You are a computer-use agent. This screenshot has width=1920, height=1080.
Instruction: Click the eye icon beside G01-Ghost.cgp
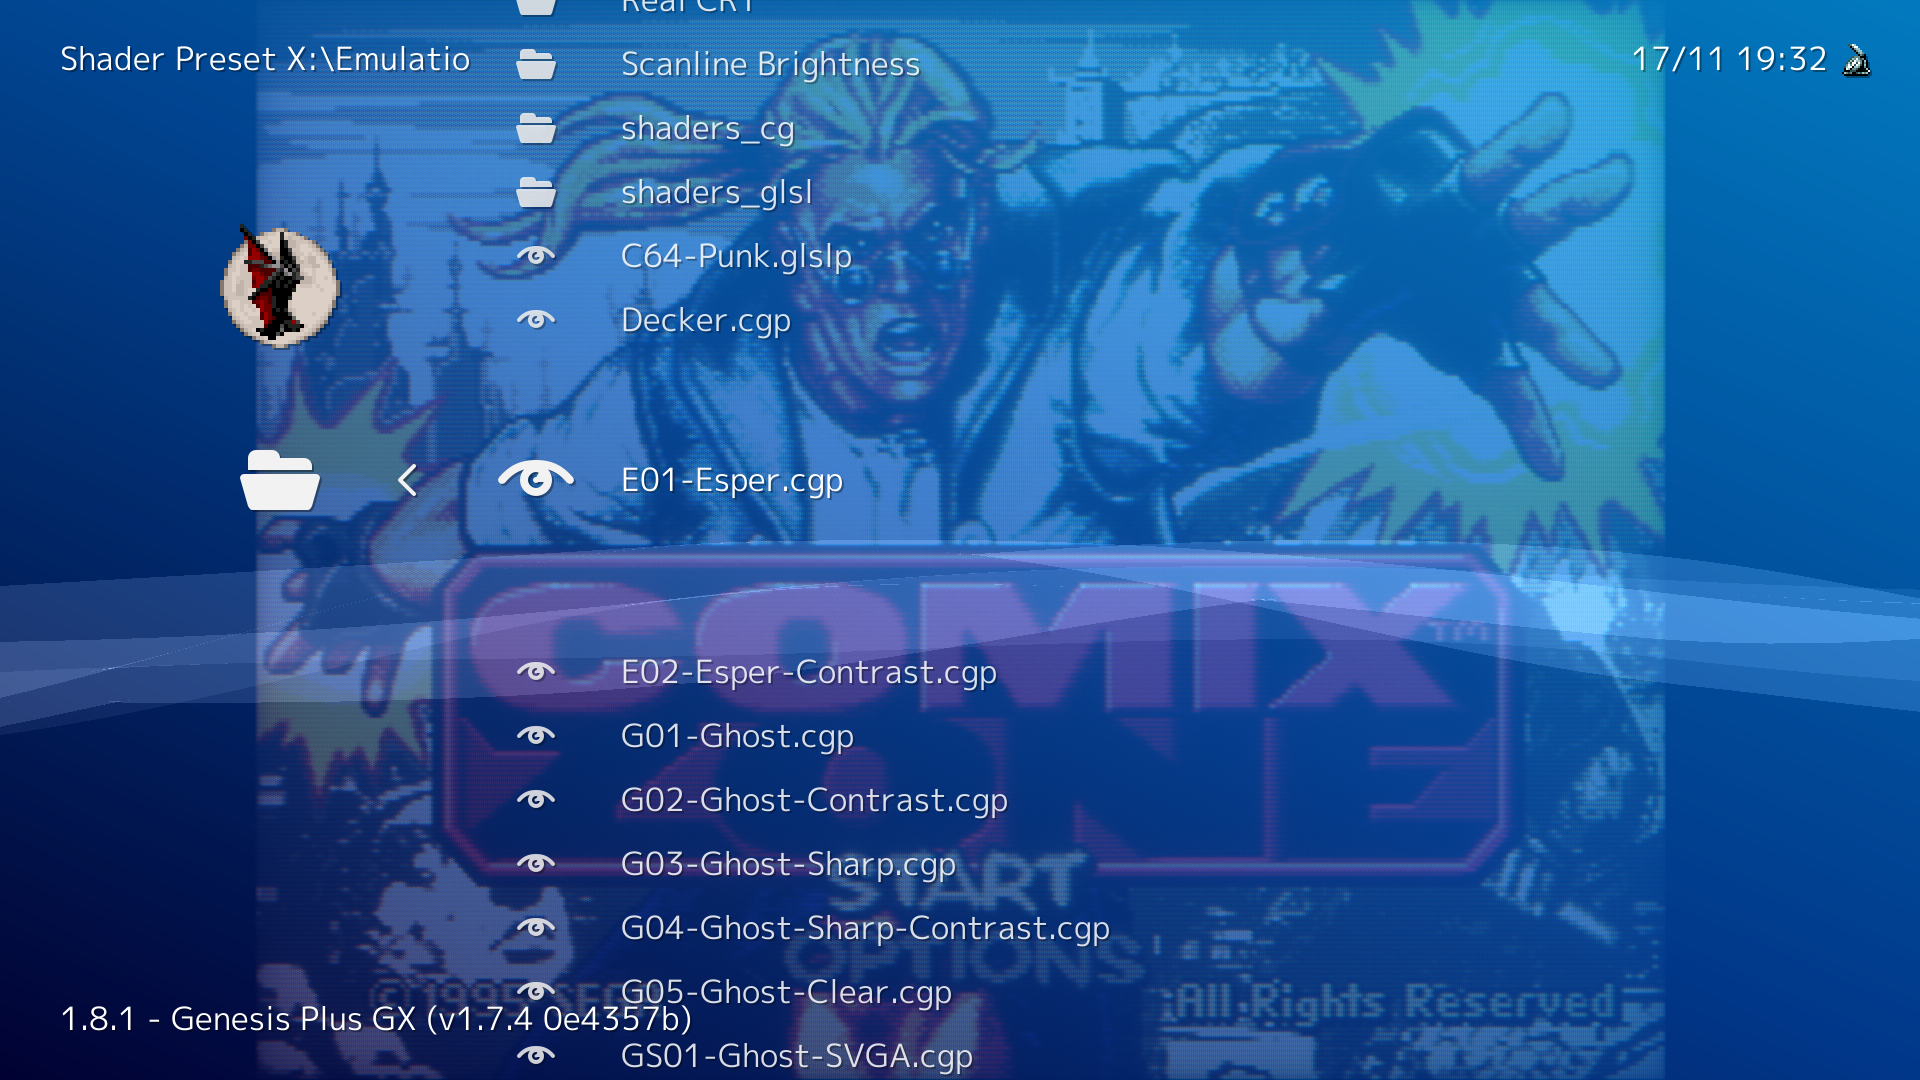tap(536, 736)
